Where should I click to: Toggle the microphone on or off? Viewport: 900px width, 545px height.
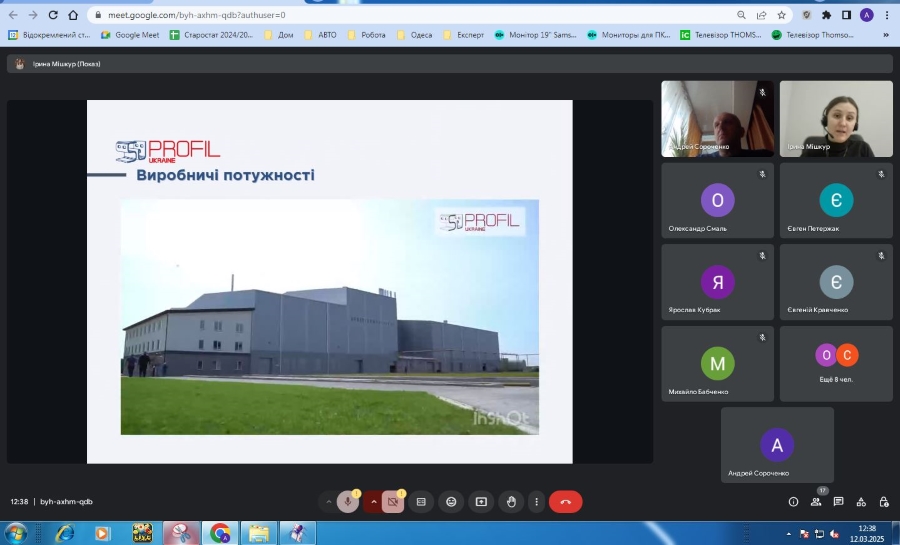click(348, 502)
